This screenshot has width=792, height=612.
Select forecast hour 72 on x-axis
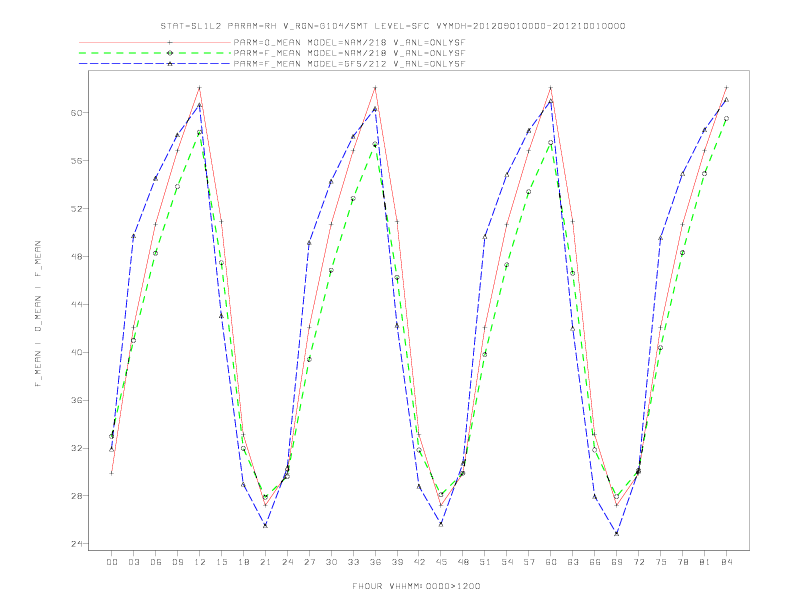point(639,562)
